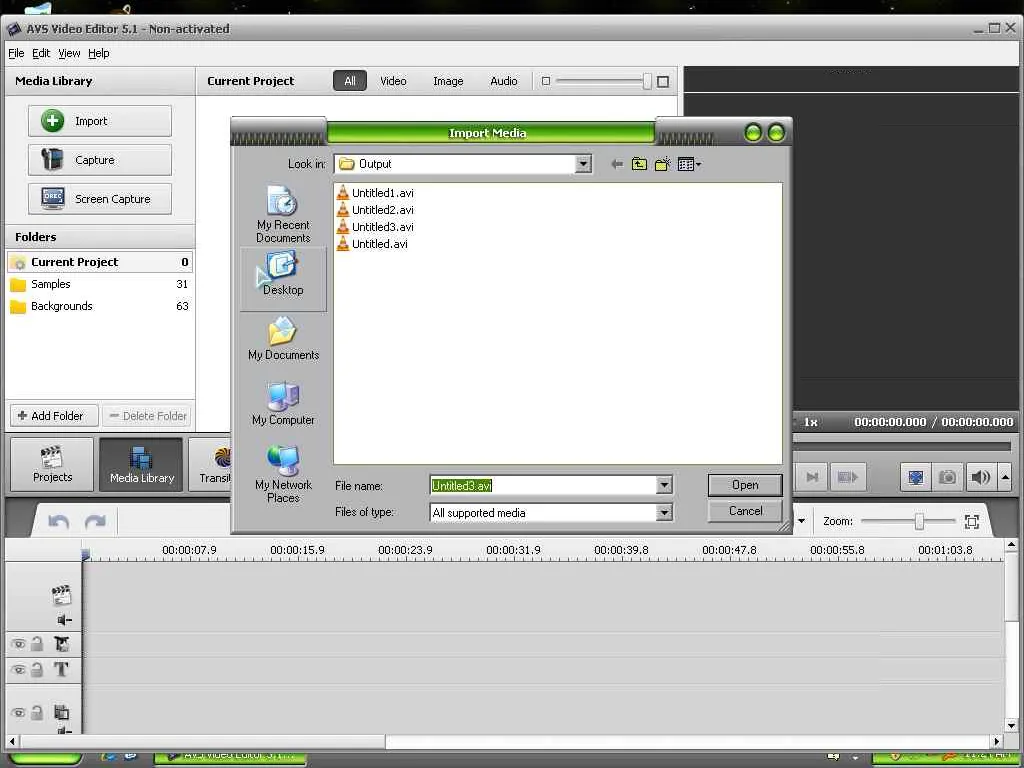This screenshot has width=1024, height=768.
Task: Open the view menu dropdown in dialog
Action: [689, 164]
